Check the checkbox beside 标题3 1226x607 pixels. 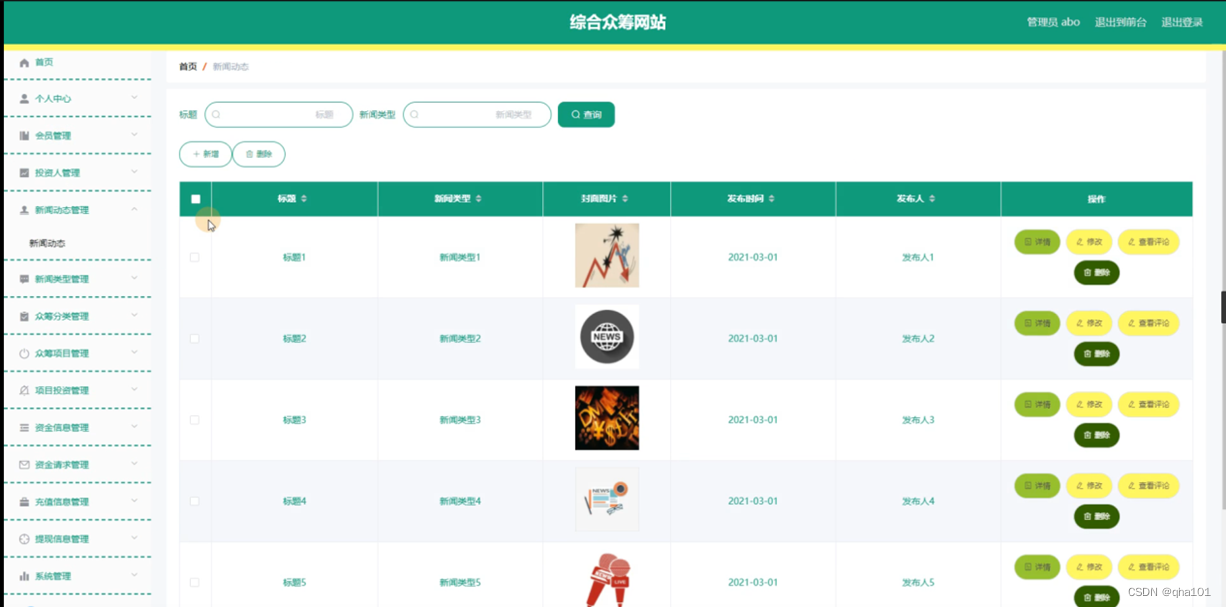195,419
